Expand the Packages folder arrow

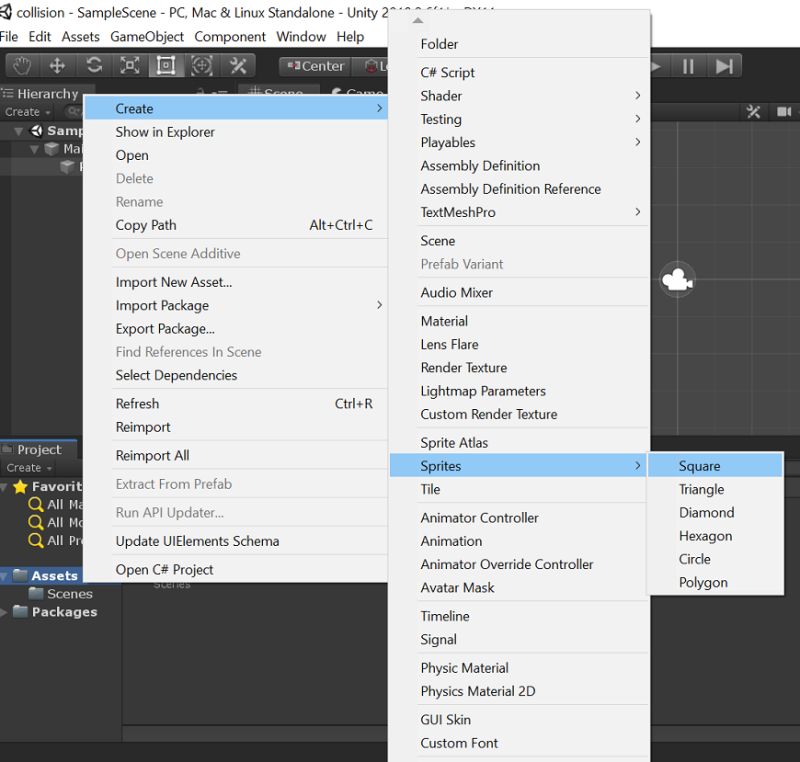point(4,612)
